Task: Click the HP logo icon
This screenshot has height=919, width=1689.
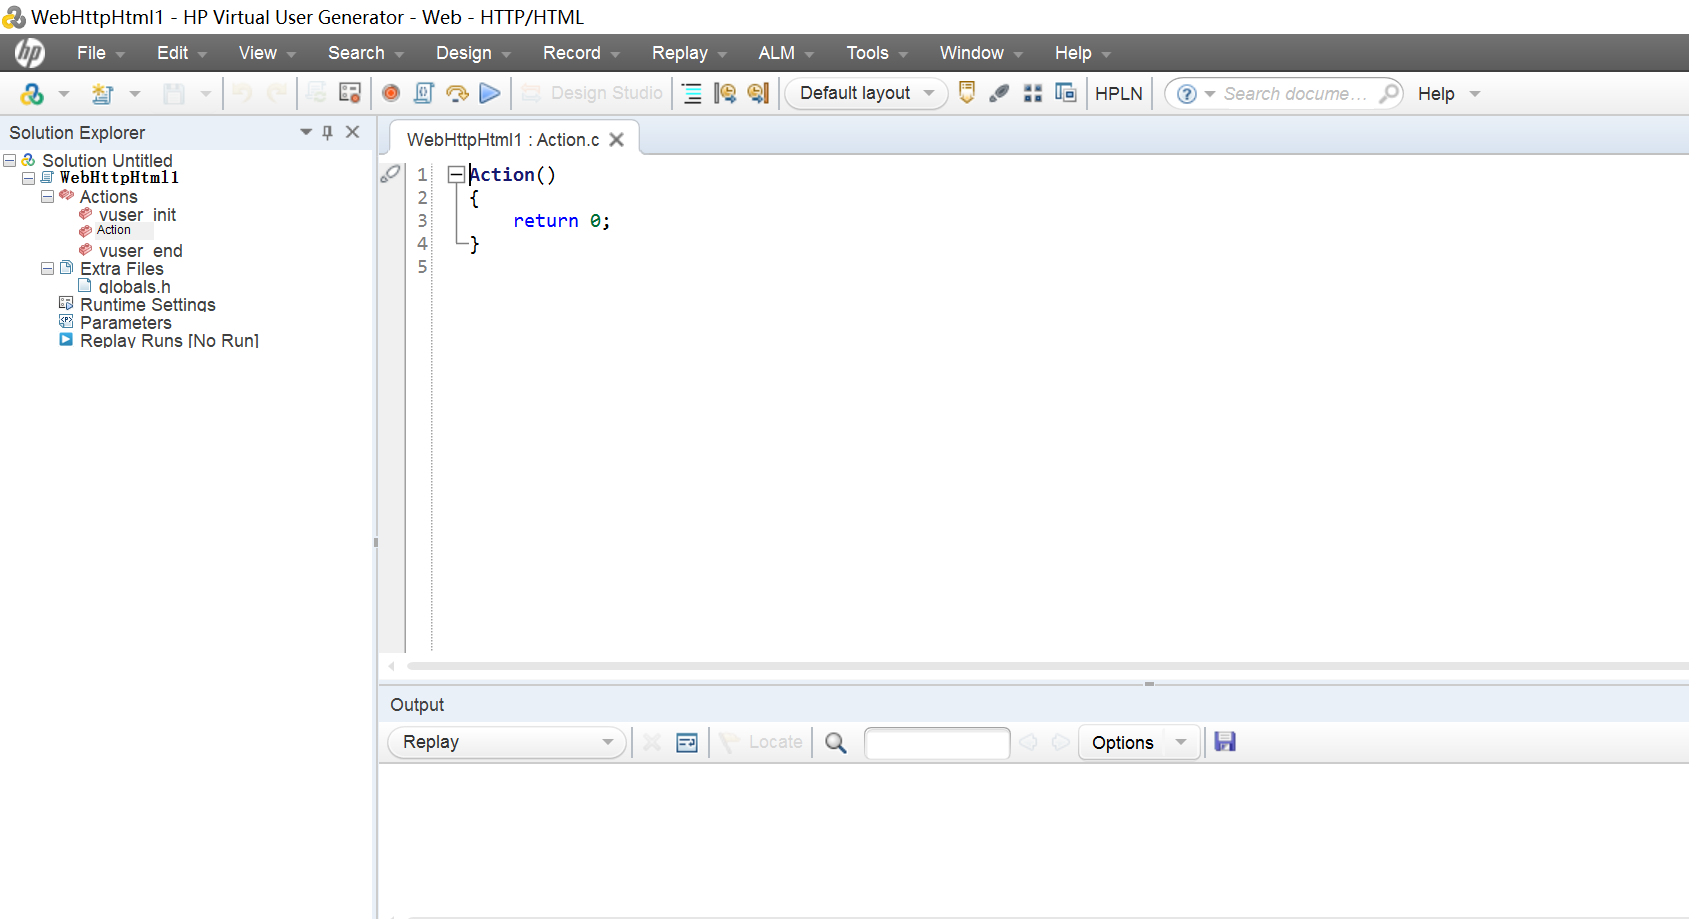Action: (30, 52)
